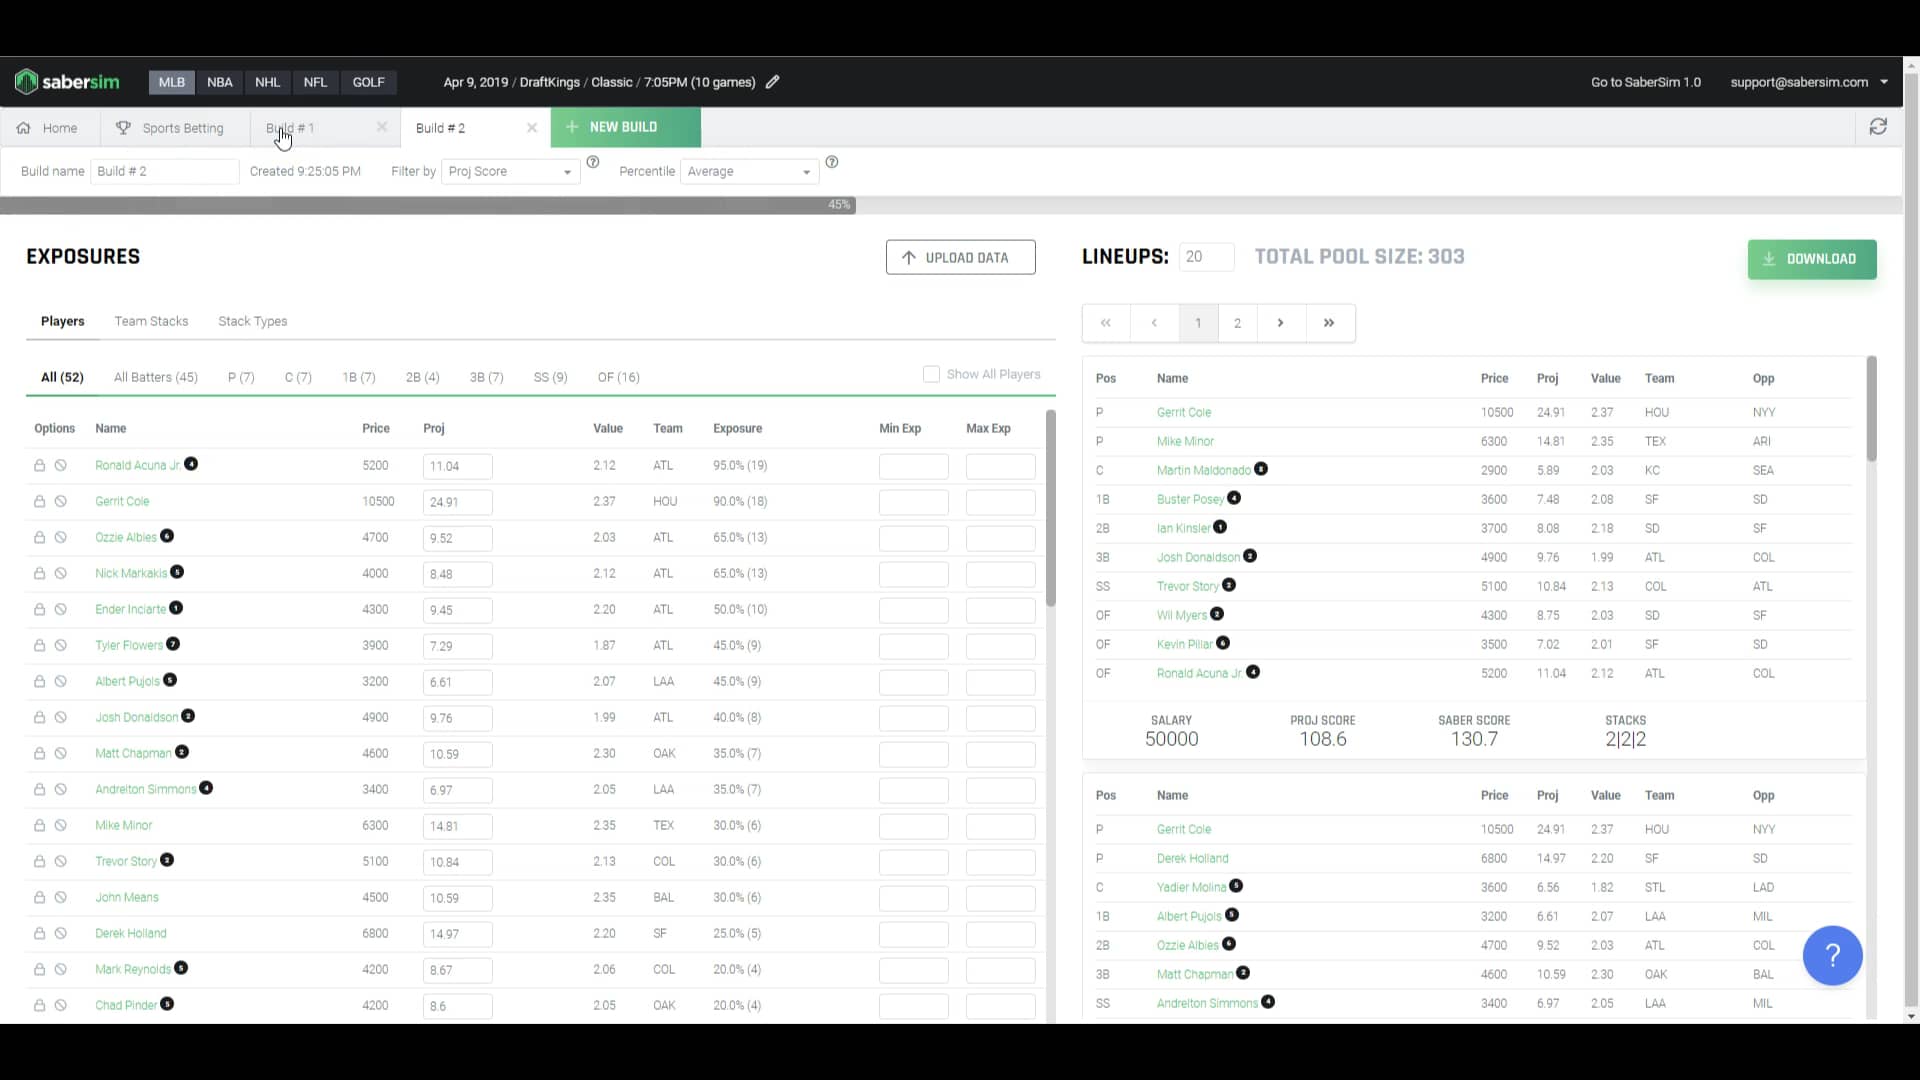Open the Percentile dropdown showing Average

(749, 171)
